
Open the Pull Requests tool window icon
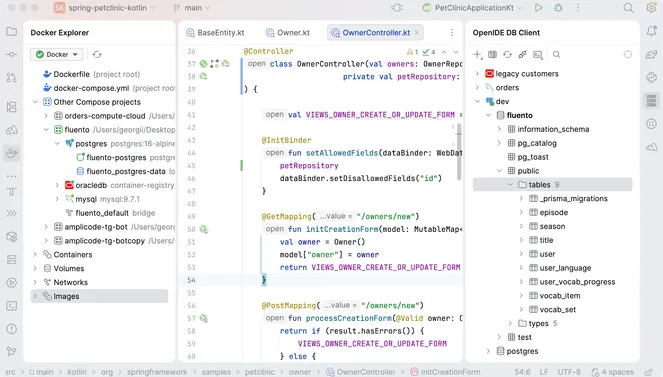pos(12,77)
